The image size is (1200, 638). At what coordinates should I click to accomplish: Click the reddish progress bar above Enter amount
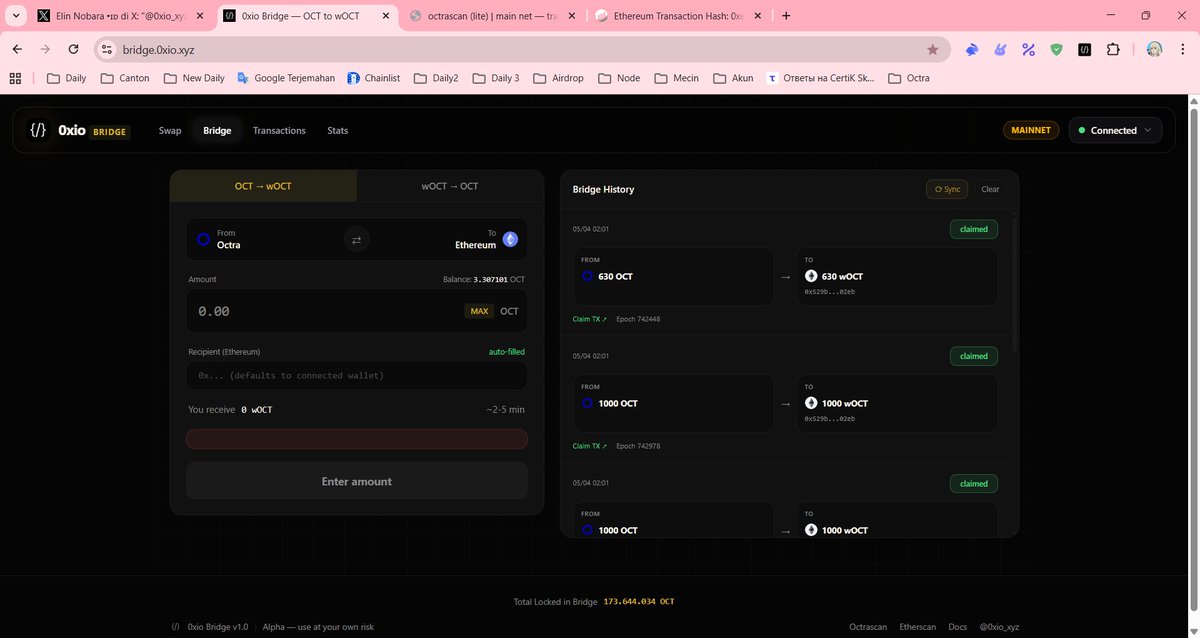(357, 439)
